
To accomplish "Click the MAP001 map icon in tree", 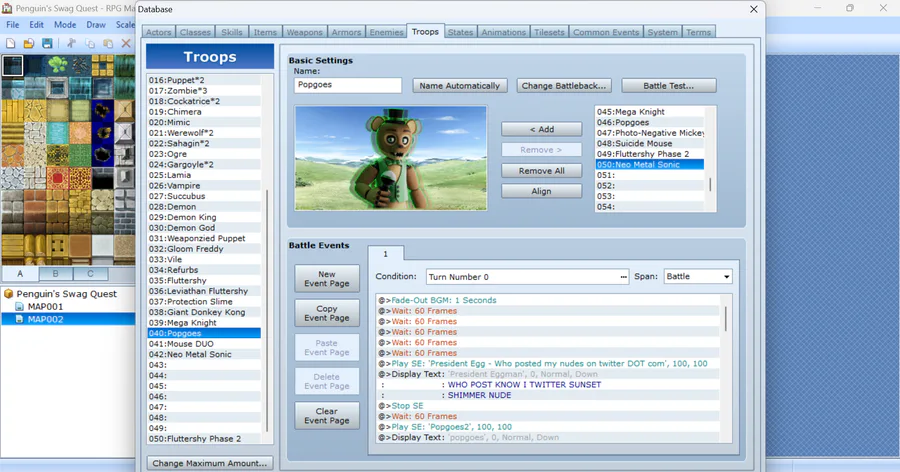I will point(20,307).
